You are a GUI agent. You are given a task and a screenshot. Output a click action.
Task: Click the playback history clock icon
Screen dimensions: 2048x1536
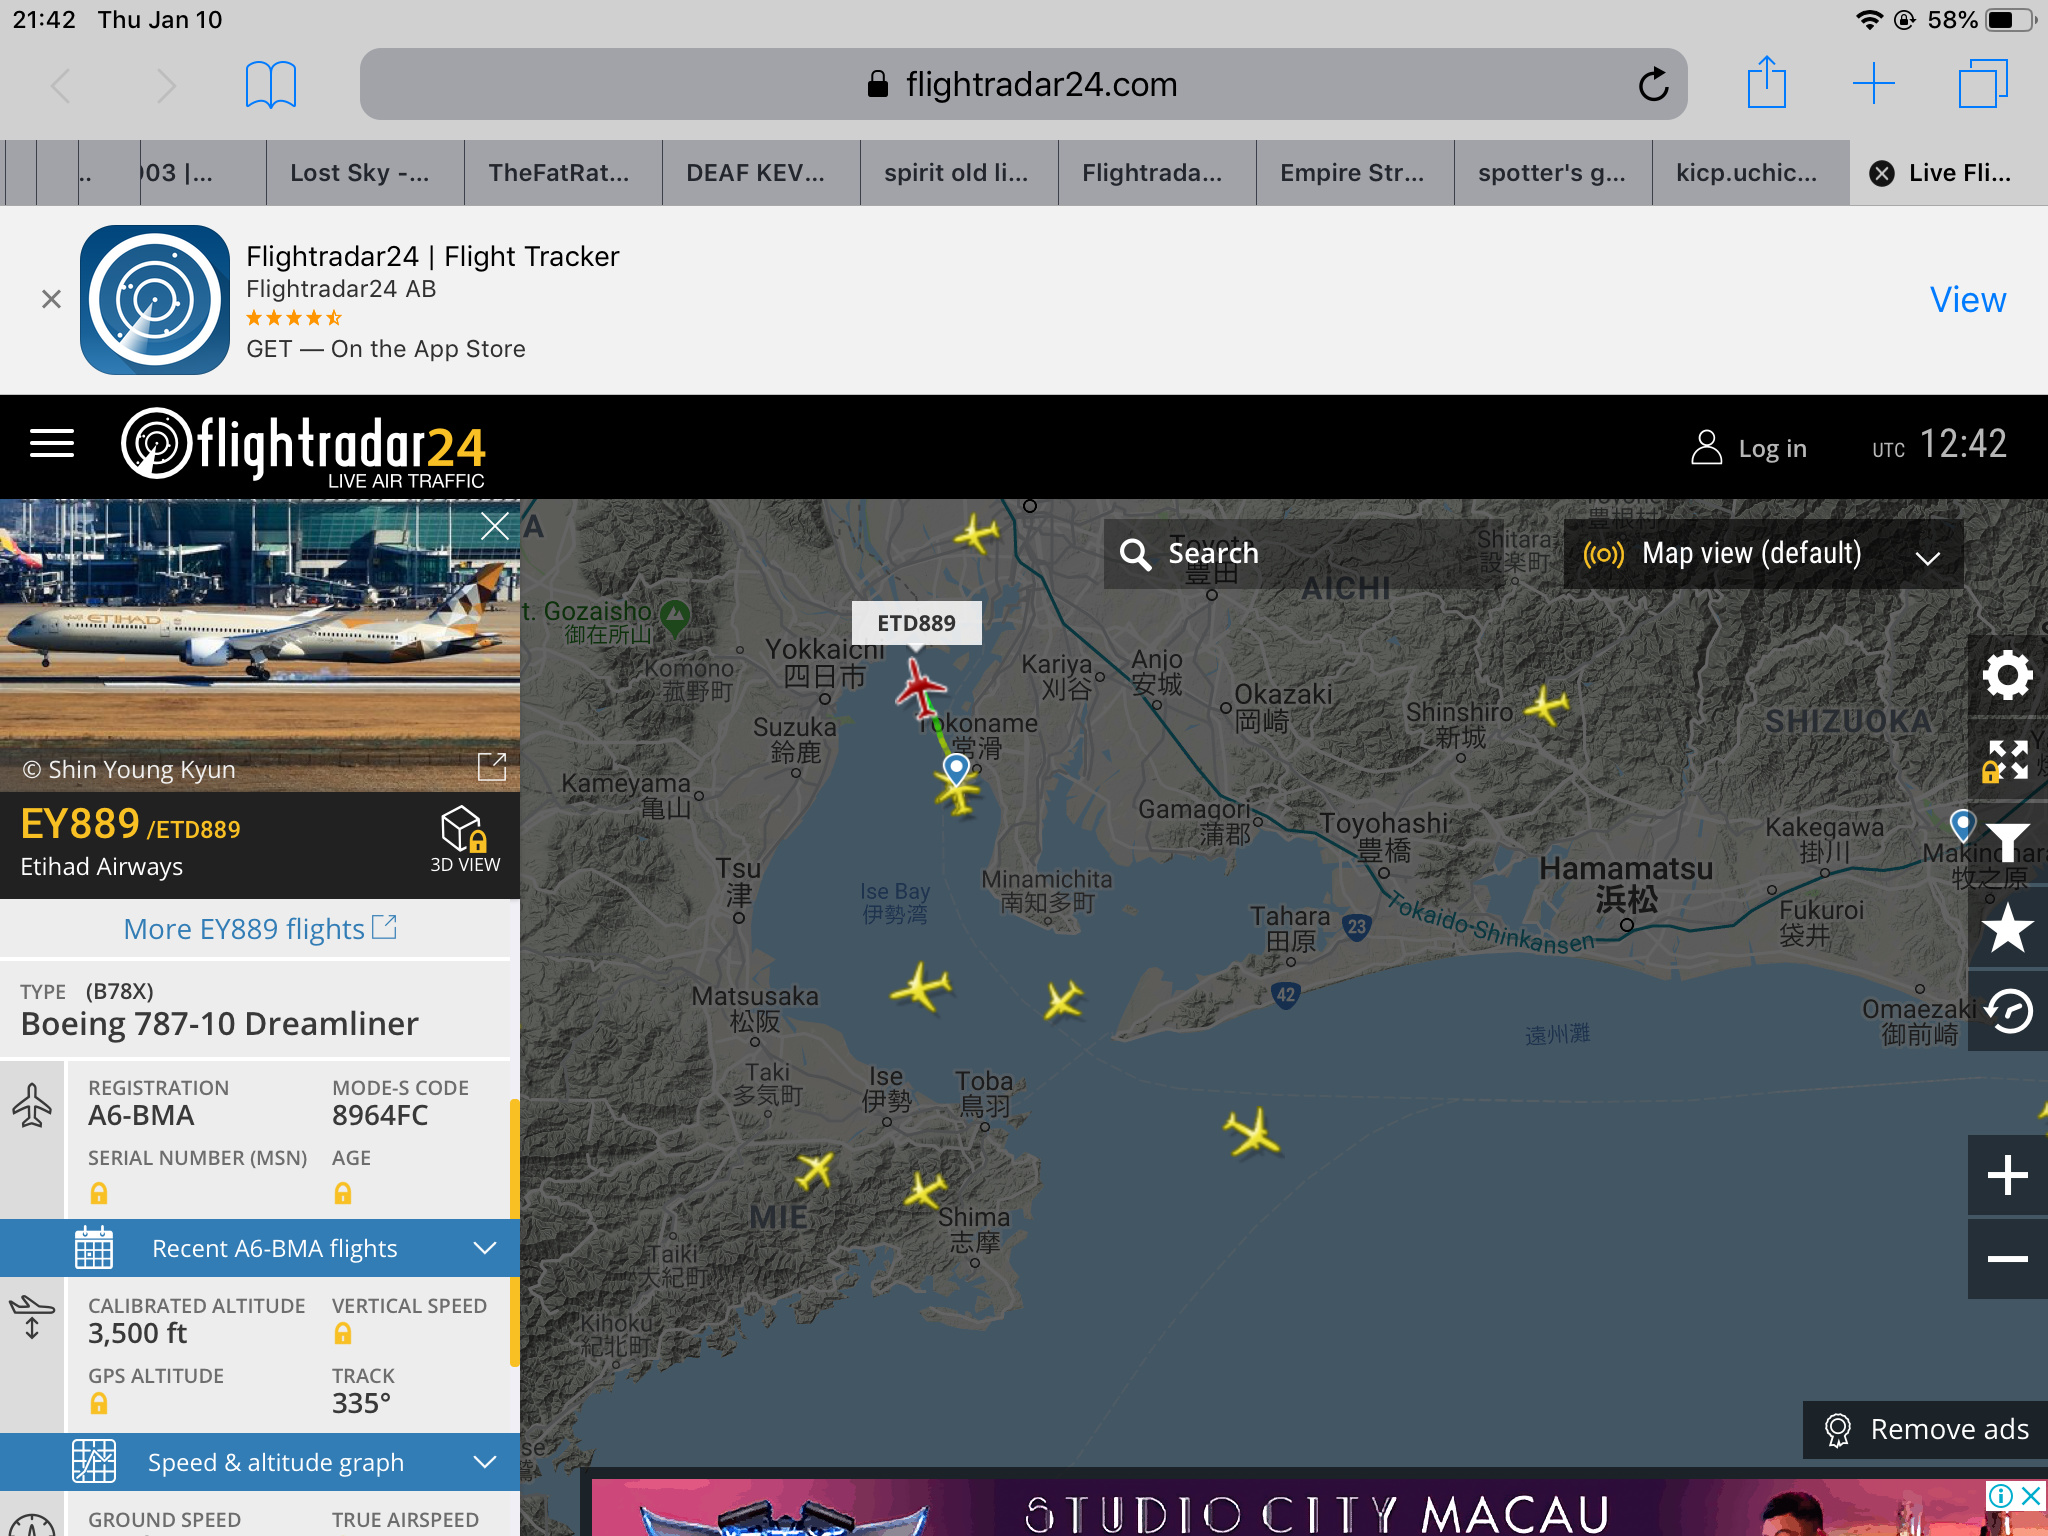click(x=2007, y=1011)
